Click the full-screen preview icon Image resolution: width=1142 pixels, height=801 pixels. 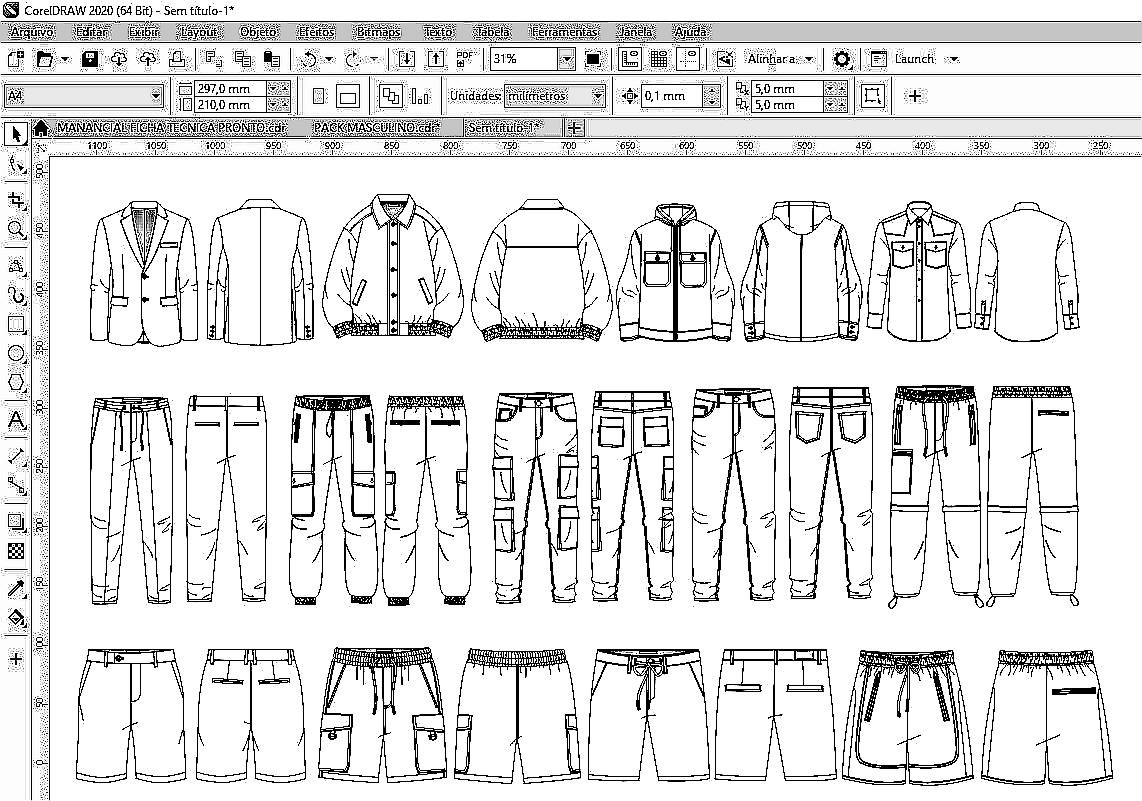click(594, 59)
